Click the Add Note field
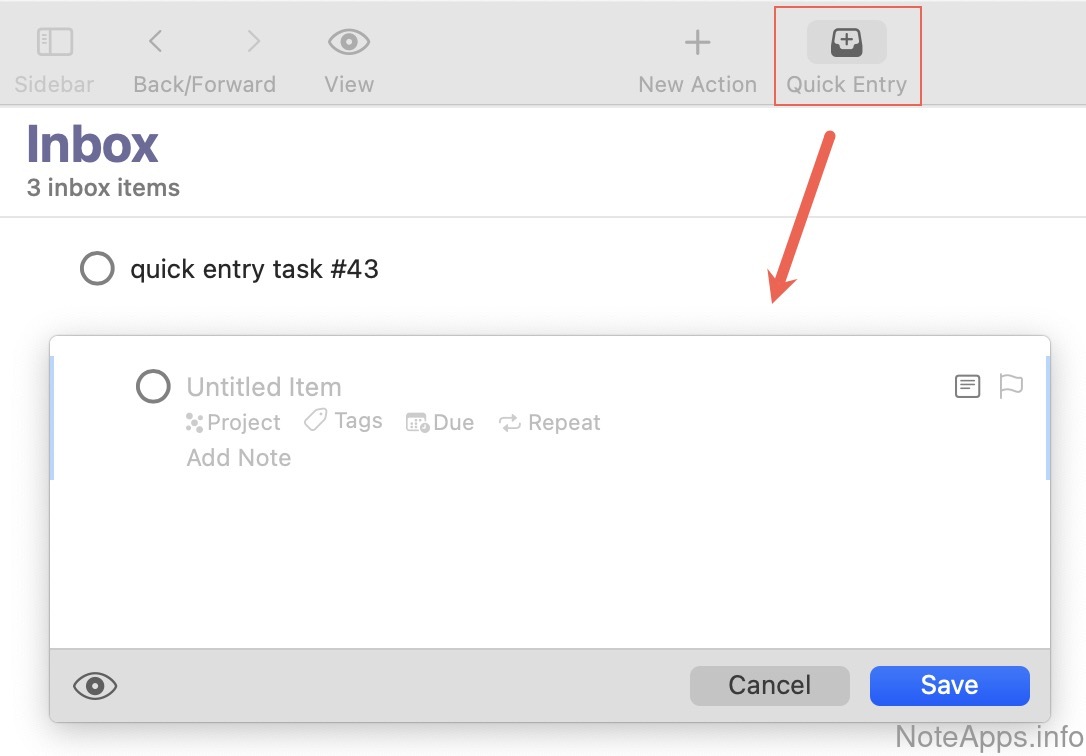 coord(239,458)
